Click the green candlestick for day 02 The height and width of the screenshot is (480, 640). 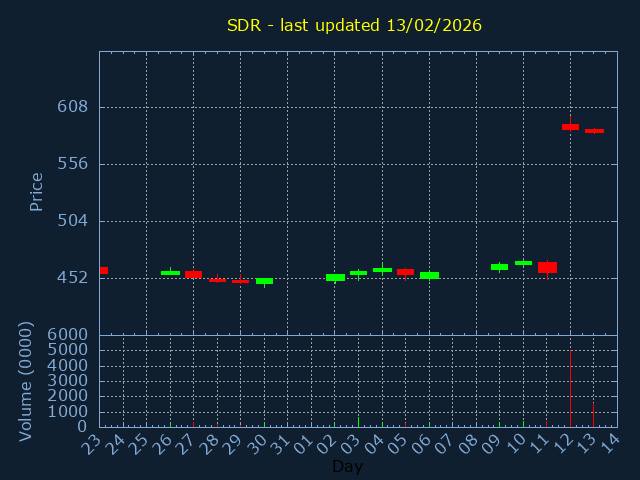[x=335, y=277]
